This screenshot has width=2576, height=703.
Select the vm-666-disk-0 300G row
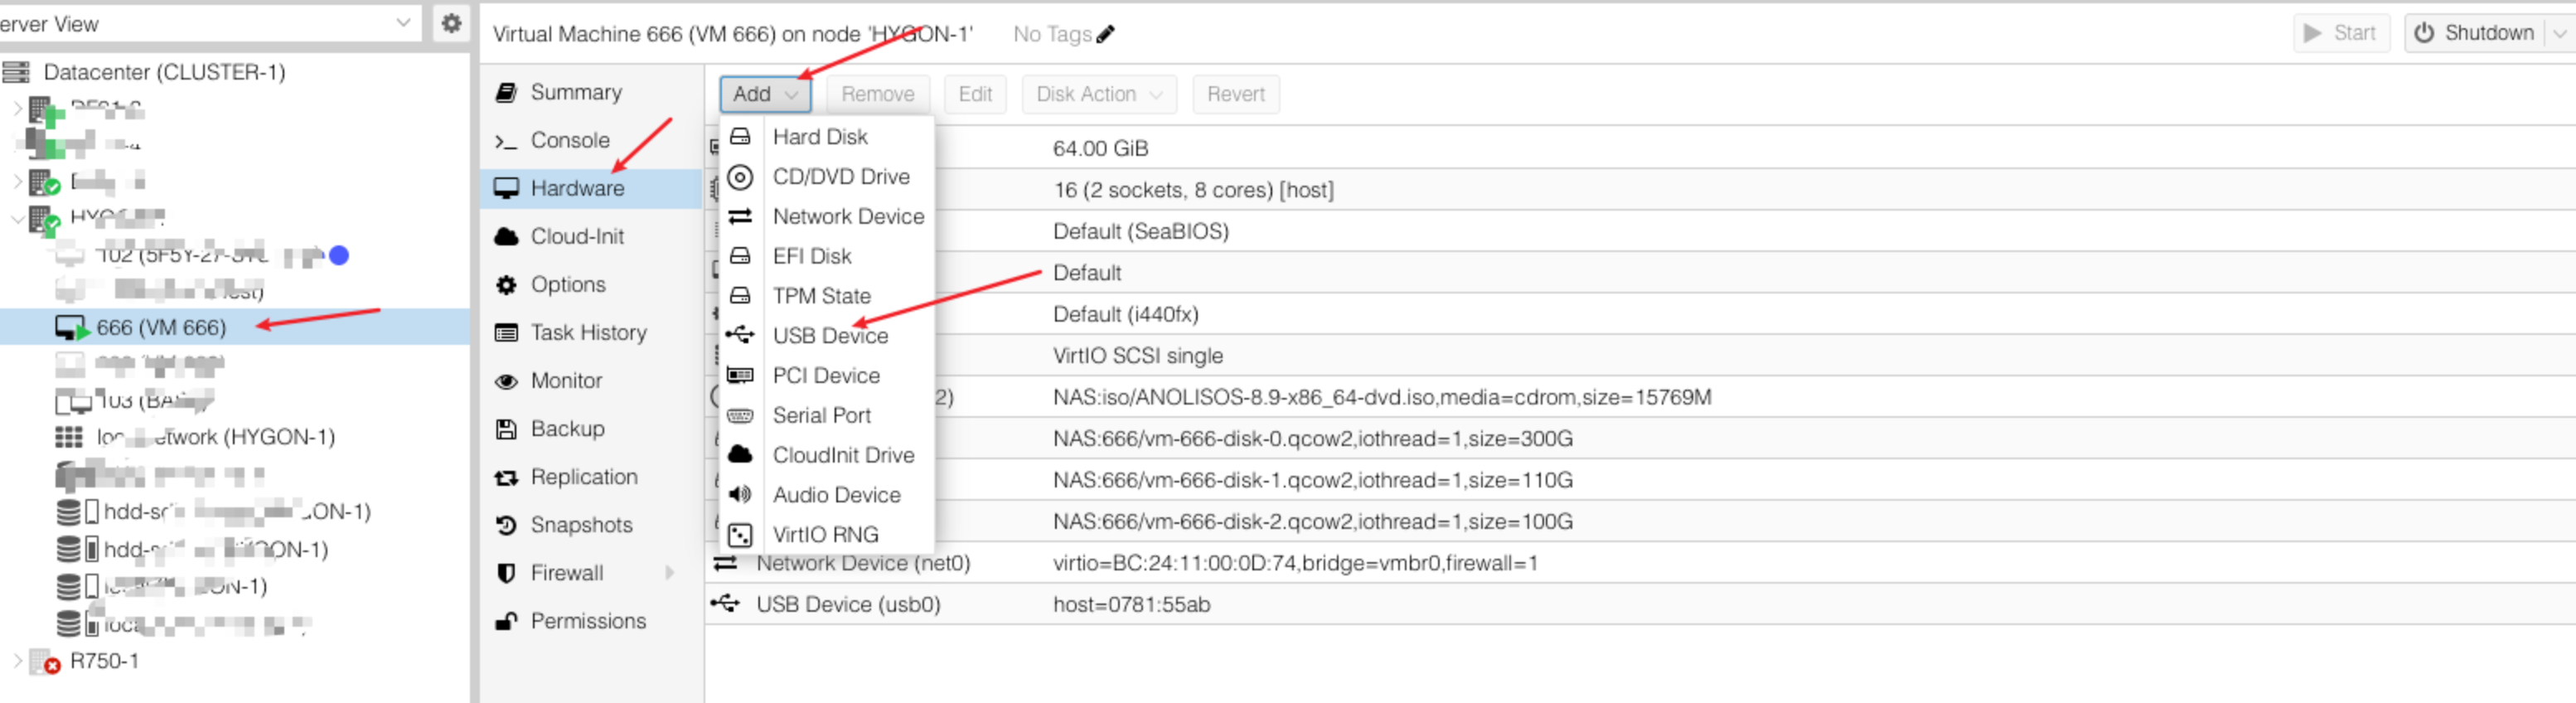pos(1640,438)
